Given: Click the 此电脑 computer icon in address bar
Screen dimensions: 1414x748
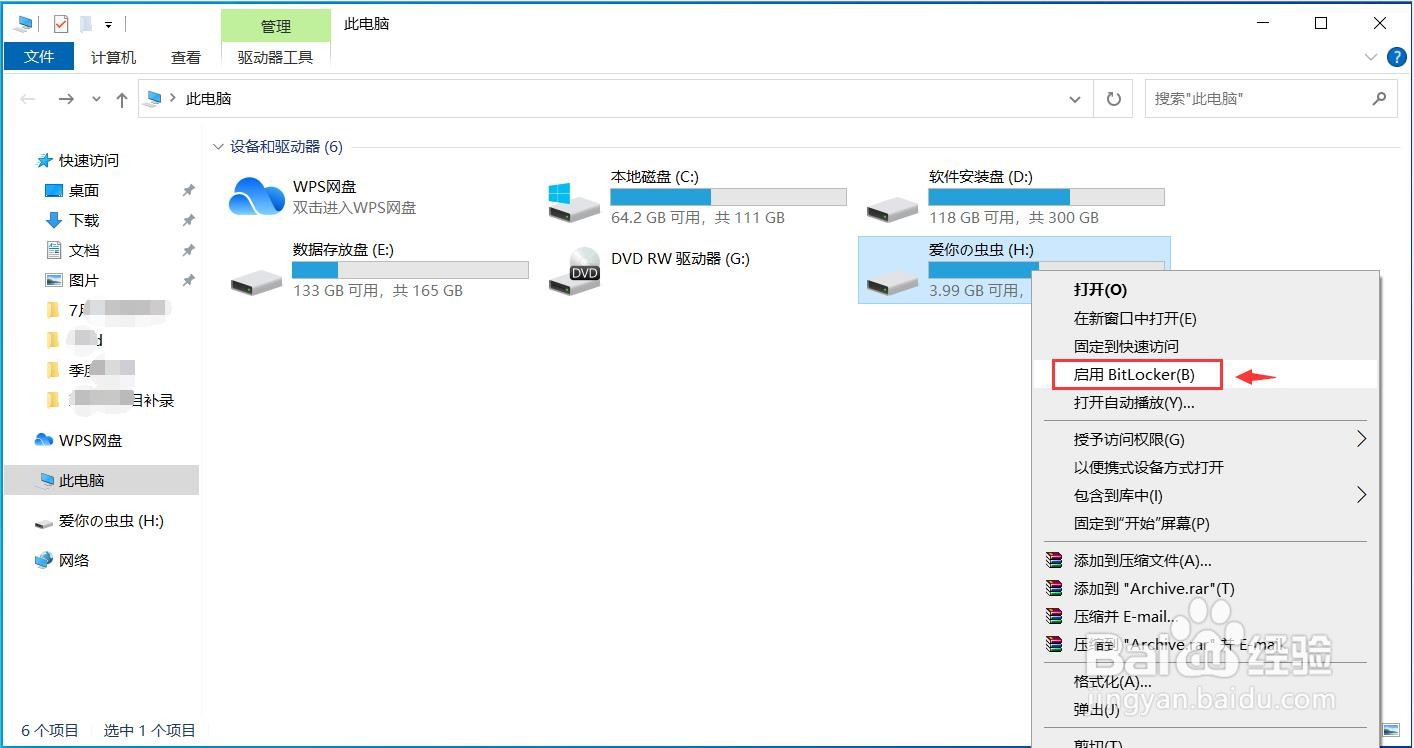Looking at the screenshot, I should point(153,99).
